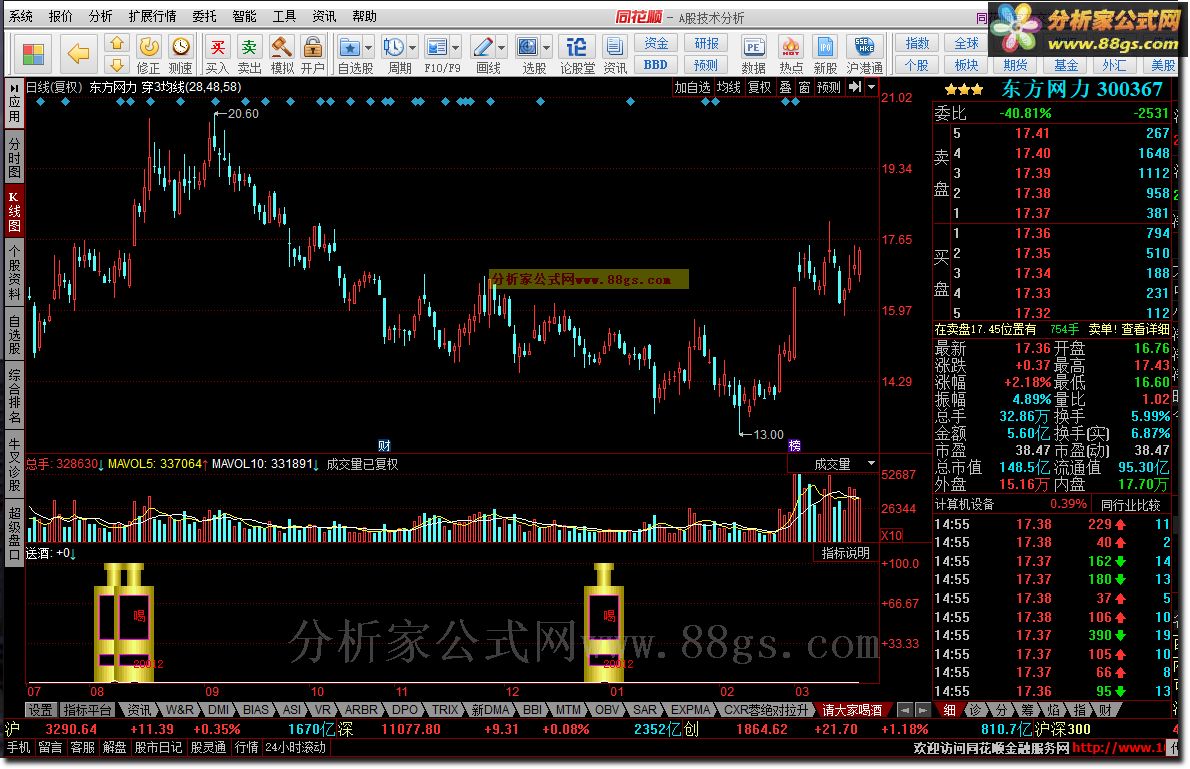Toggle 预测 forecast in chart header
The image size is (1190, 769).
[x=829, y=87]
